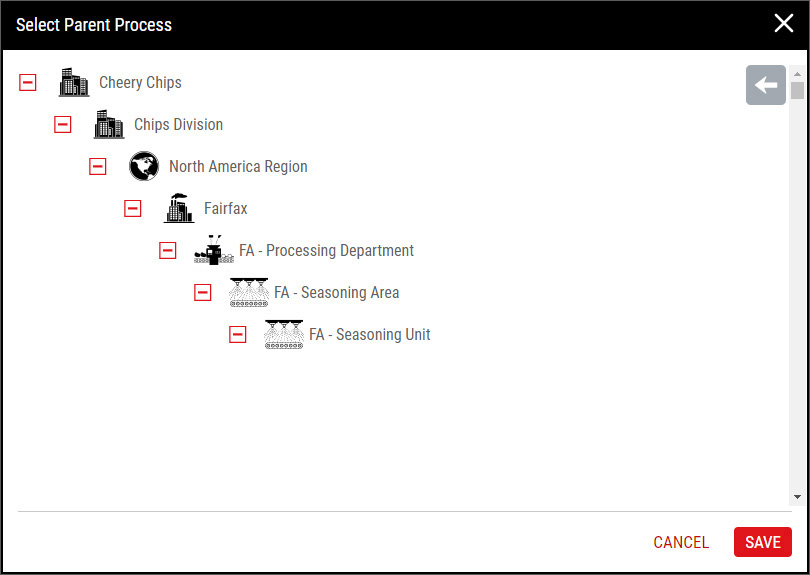Click the FA - Processing Department machine icon
Viewport: 810px width, 575px height.
click(214, 250)
